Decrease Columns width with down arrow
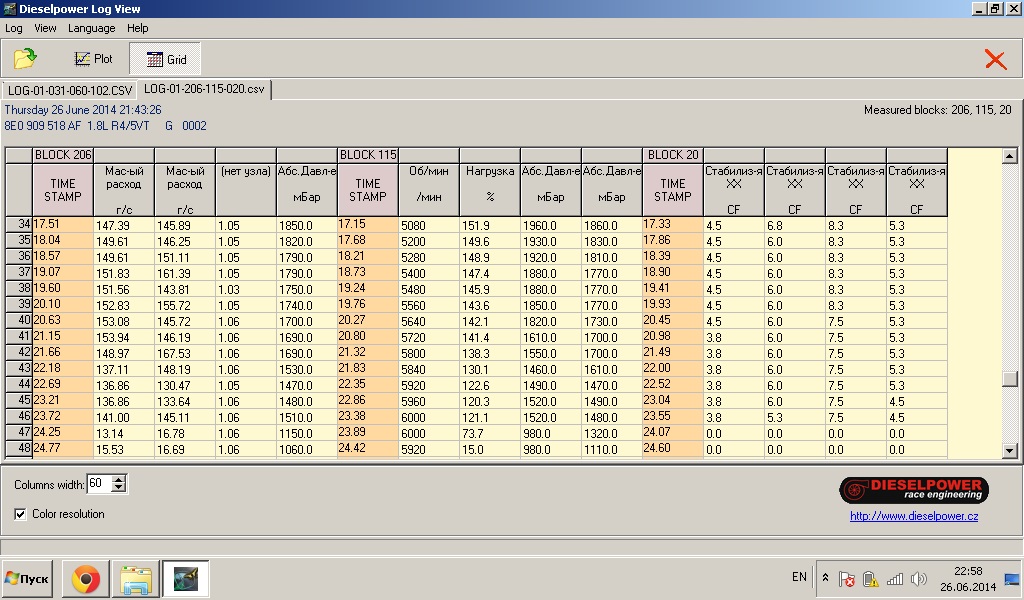 coord(119,488)
